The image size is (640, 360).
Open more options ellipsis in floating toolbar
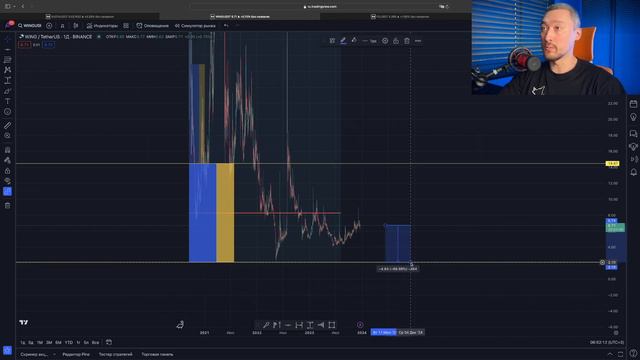418,41
